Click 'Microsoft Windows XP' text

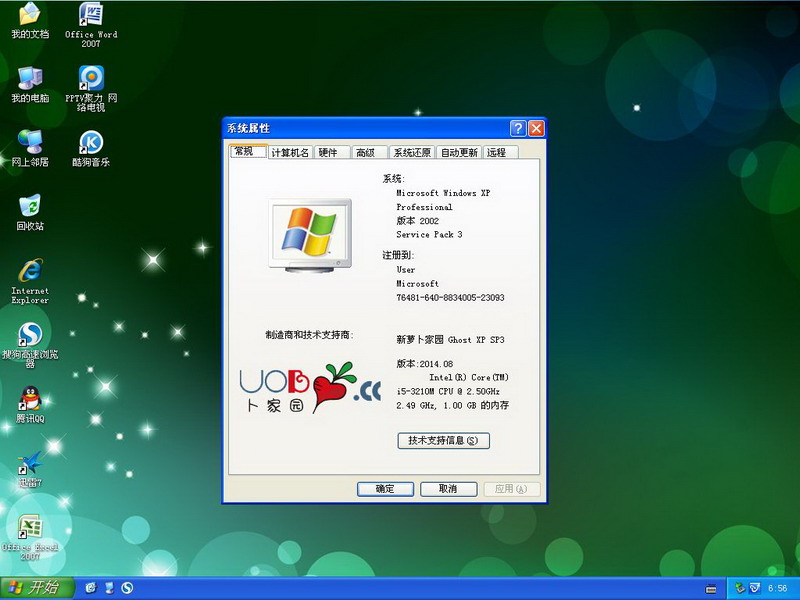443,193
